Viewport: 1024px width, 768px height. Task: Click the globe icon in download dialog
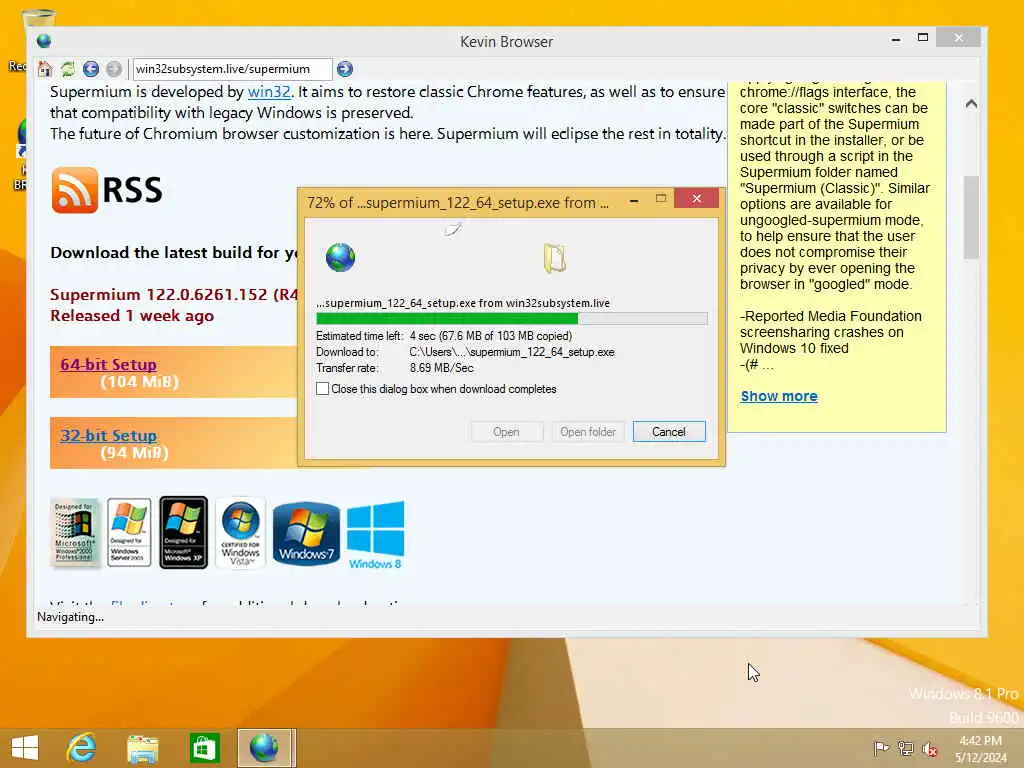click(340, 257)
